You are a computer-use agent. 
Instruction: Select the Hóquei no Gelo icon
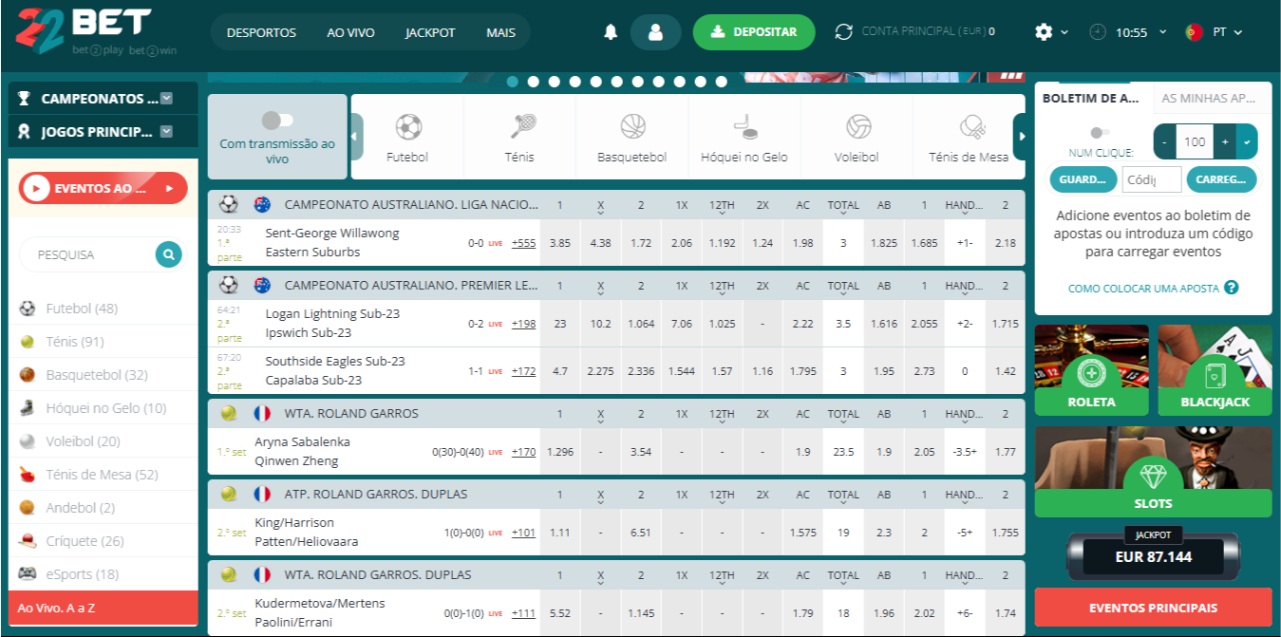tap(743, 130)
